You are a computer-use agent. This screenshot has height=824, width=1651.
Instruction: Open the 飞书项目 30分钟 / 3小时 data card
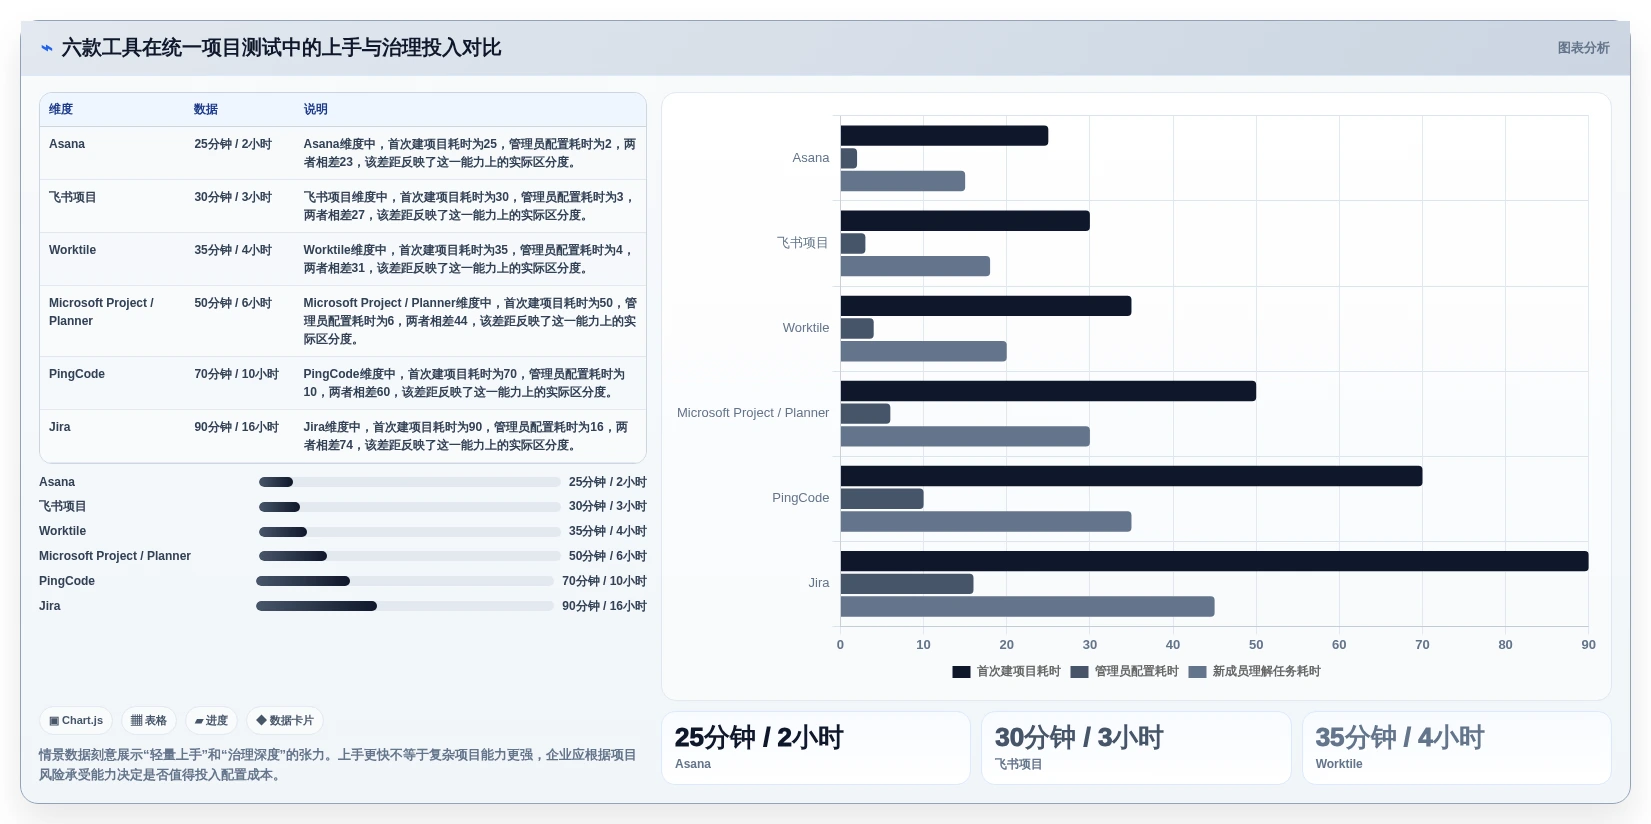1136,748
